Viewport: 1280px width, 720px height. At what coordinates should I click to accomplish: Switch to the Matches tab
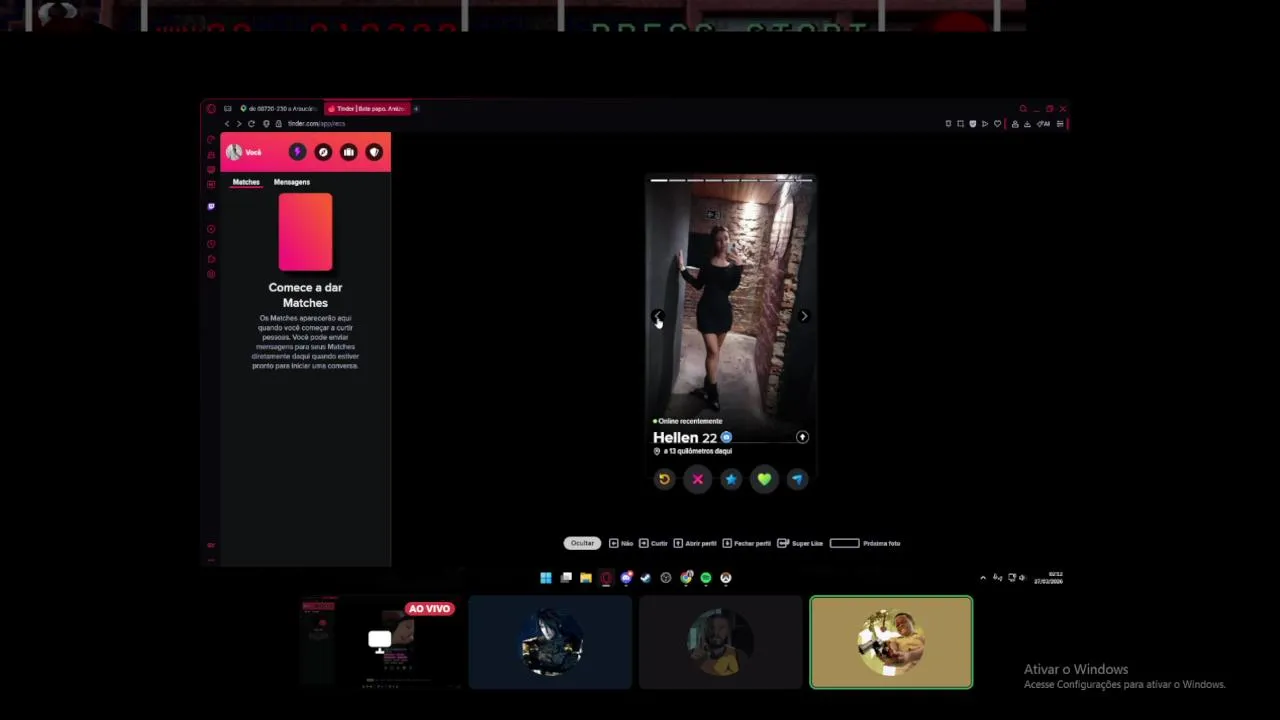pos(246,182)
